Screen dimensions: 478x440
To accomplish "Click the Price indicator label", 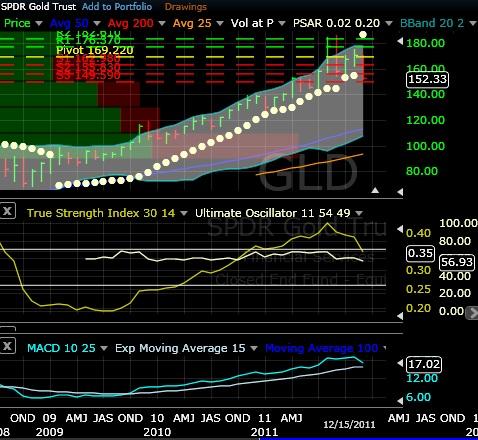I will [17, 23].
